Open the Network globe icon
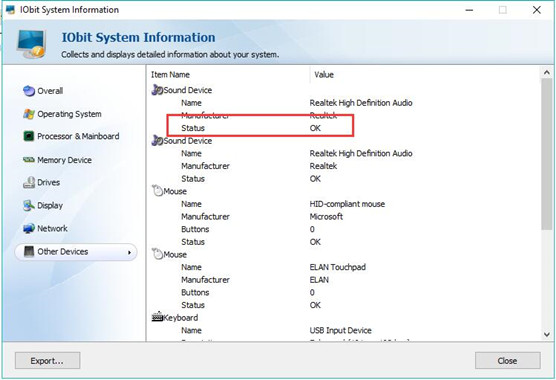 click(x=29, y=229)
